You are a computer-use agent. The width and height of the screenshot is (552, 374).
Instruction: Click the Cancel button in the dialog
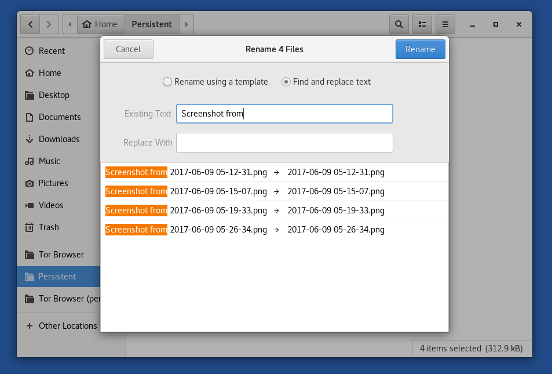tap(128, 49)
